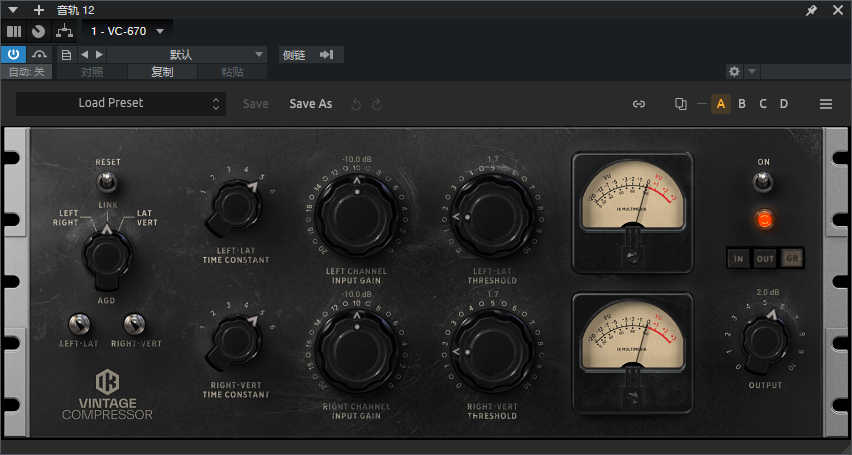
Task: Click the undo arrow icon
Action: coord(356,104)
